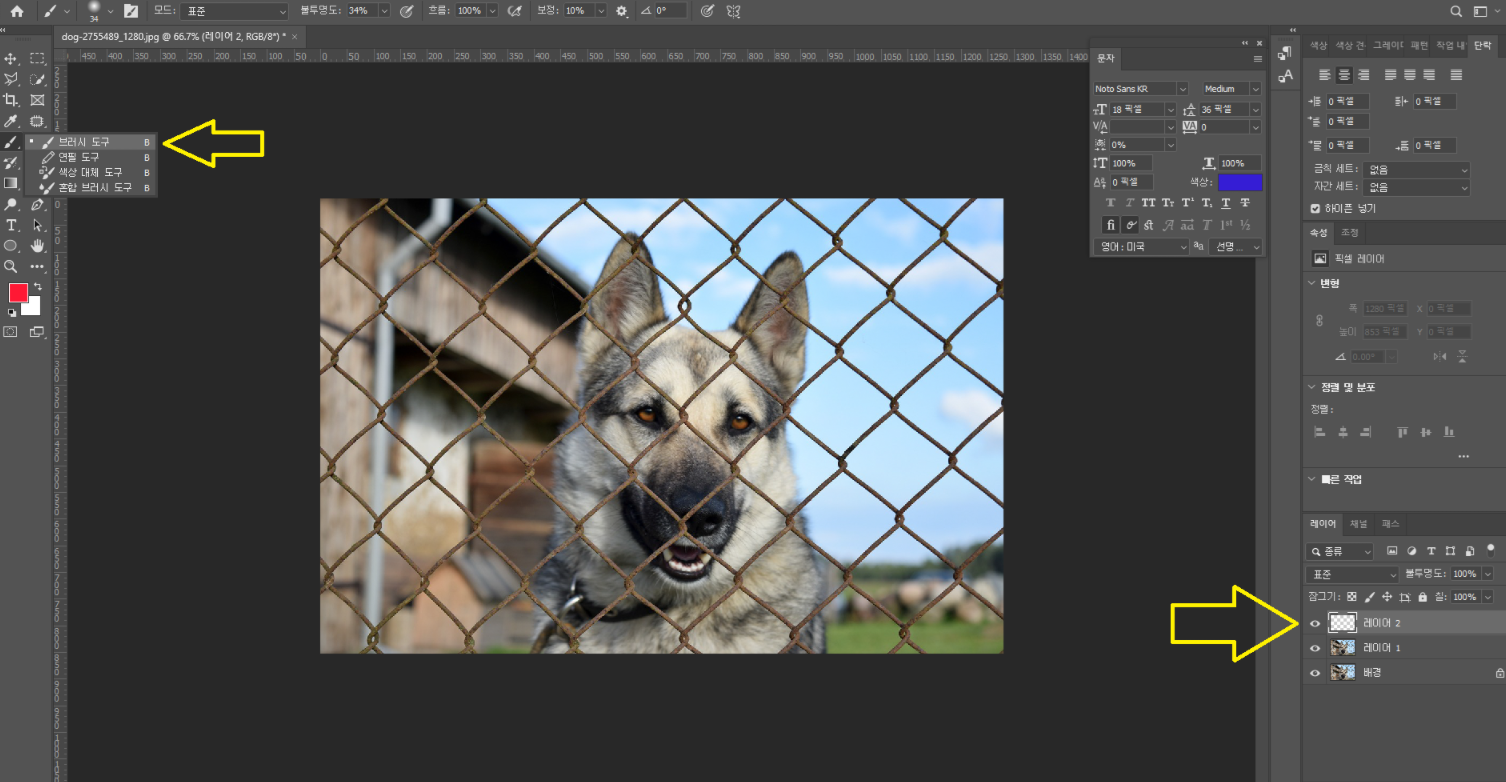Click Faux Bold style in Character panel

[x=1110, y=203]
